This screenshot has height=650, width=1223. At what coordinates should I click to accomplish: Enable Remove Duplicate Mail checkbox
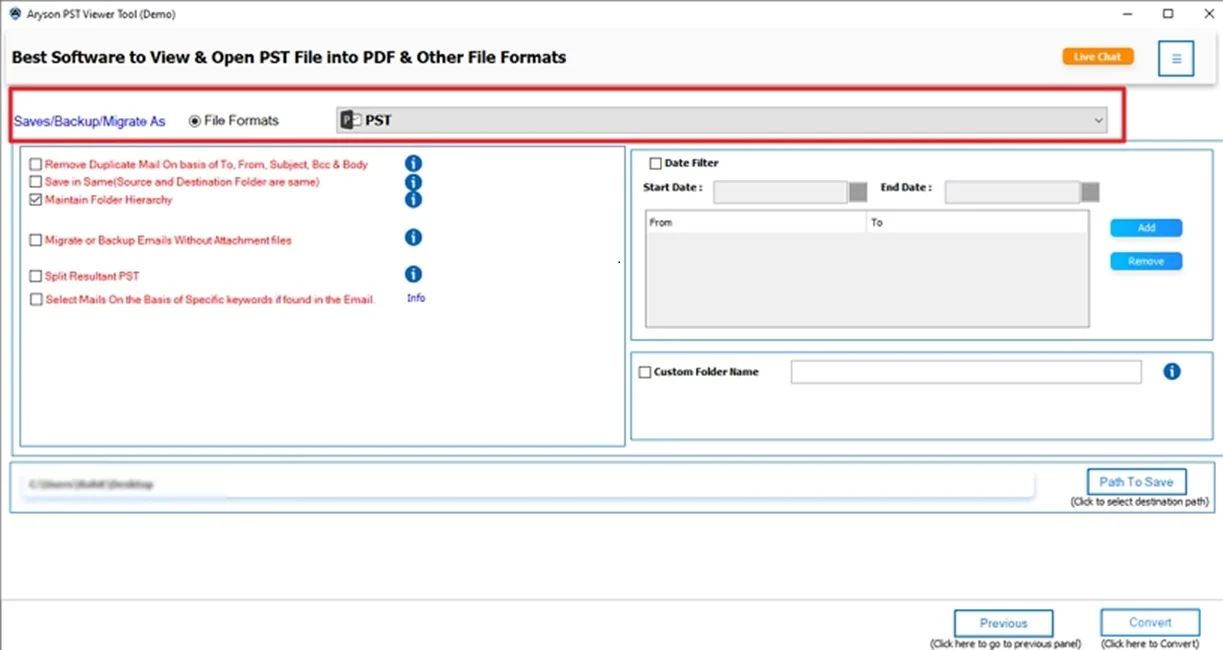pos(36,164)
